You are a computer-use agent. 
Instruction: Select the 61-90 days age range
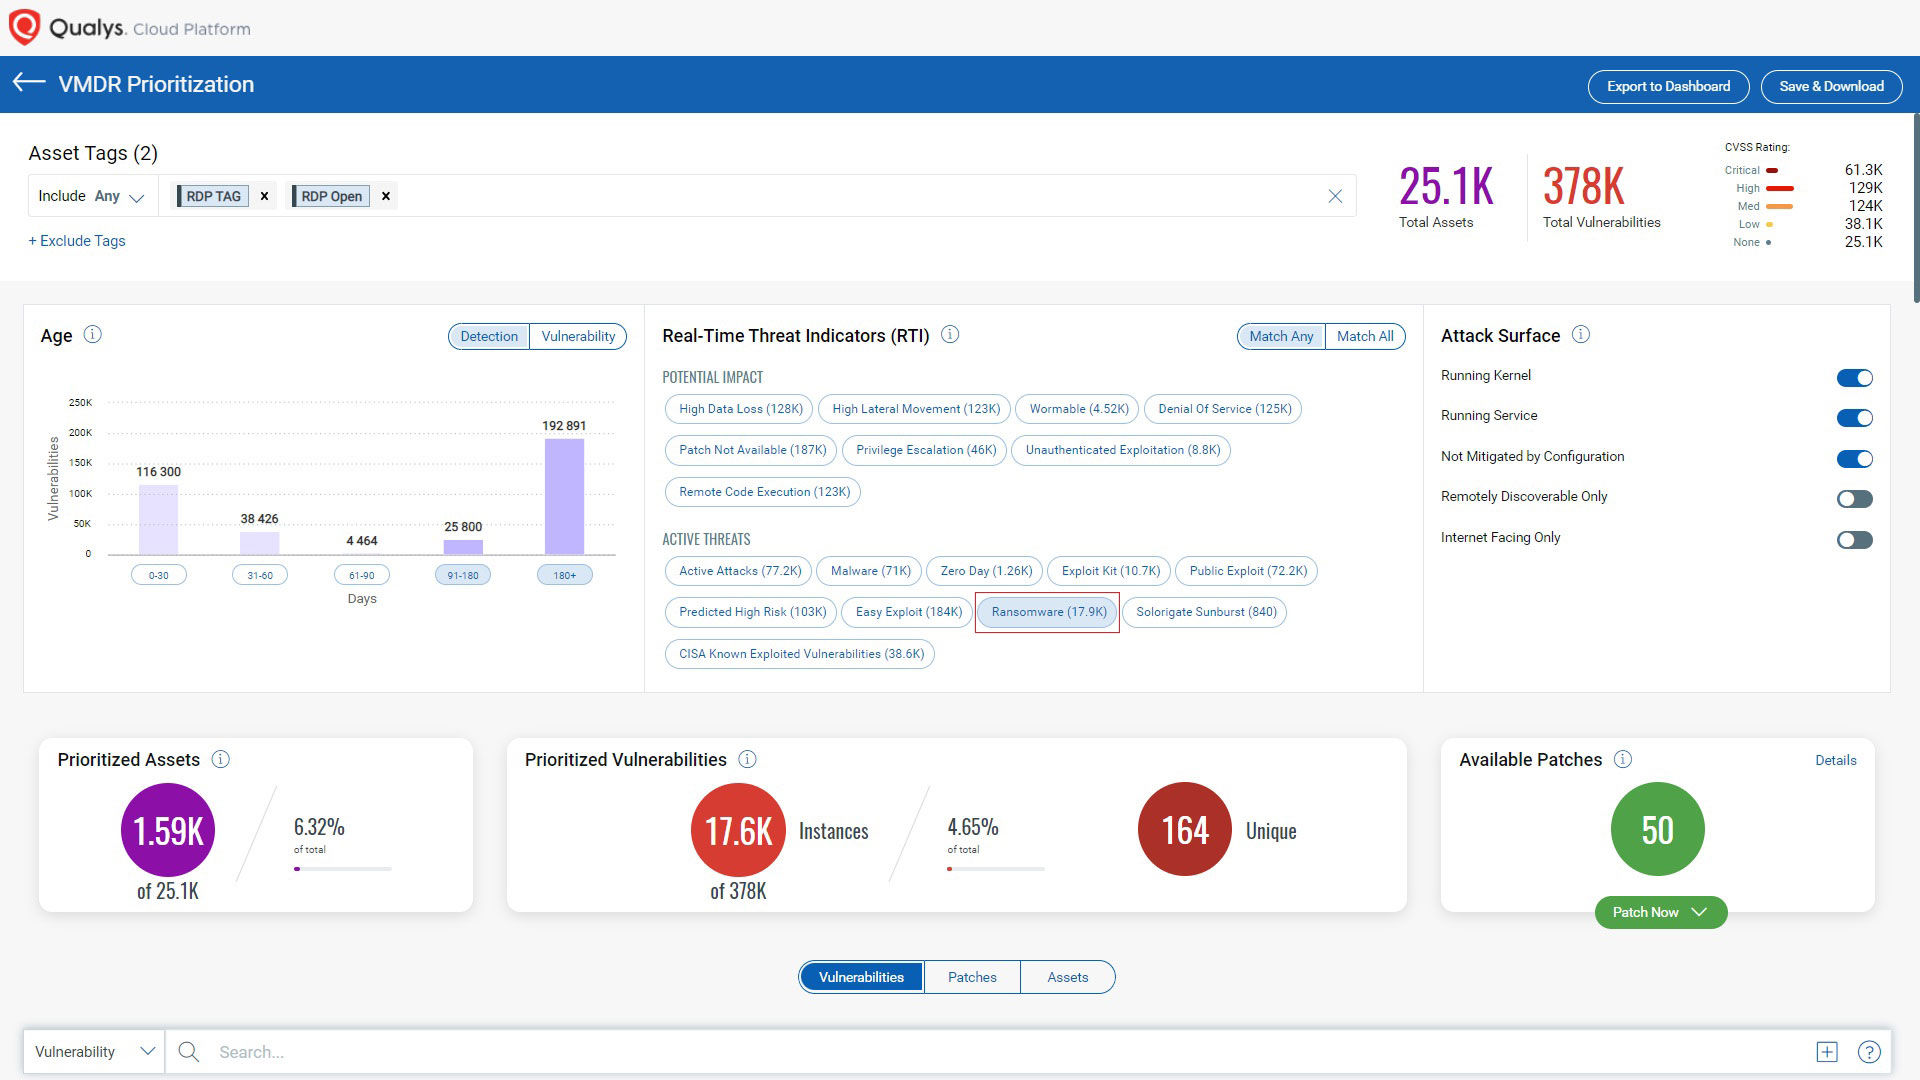click(361, 575)
